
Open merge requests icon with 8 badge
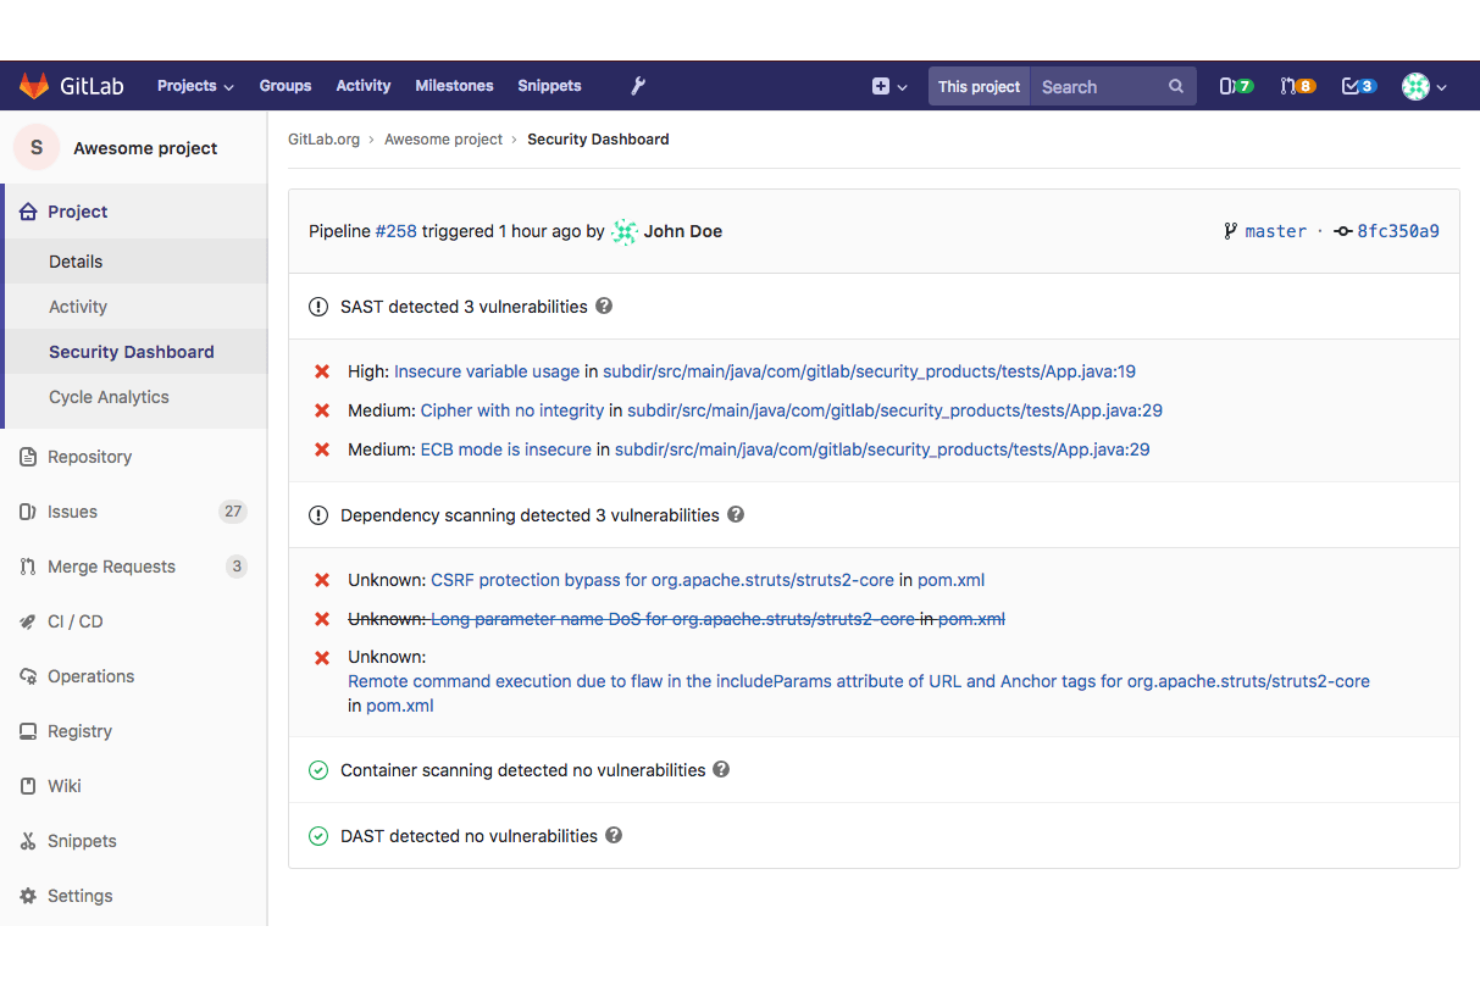(1298, 86)
